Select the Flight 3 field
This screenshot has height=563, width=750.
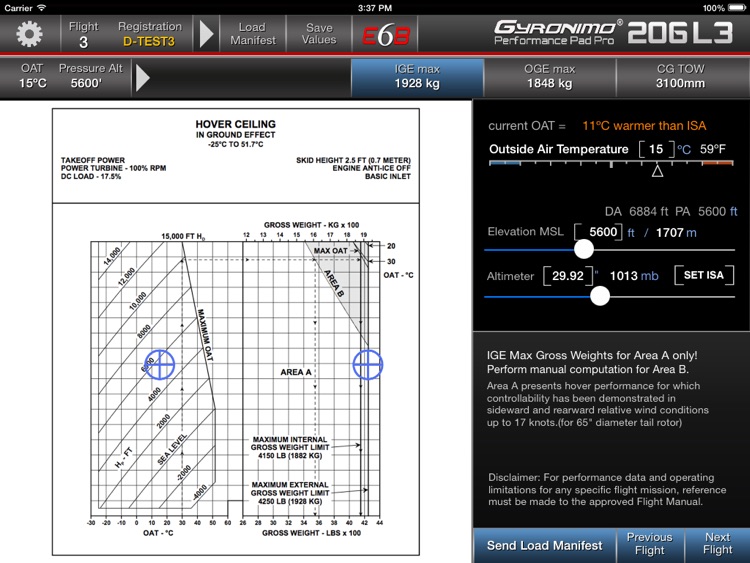(83, 34)
